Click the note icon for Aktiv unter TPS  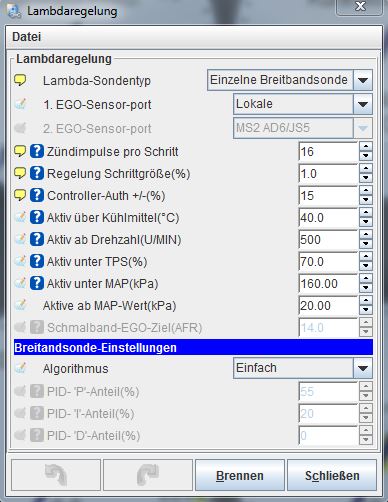tap(20, 261)
